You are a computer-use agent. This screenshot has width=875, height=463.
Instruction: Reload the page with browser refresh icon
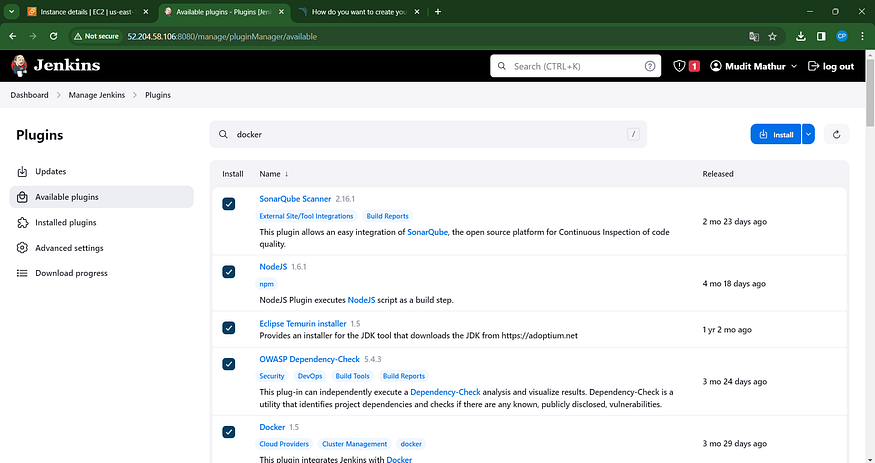pos(54,36)
